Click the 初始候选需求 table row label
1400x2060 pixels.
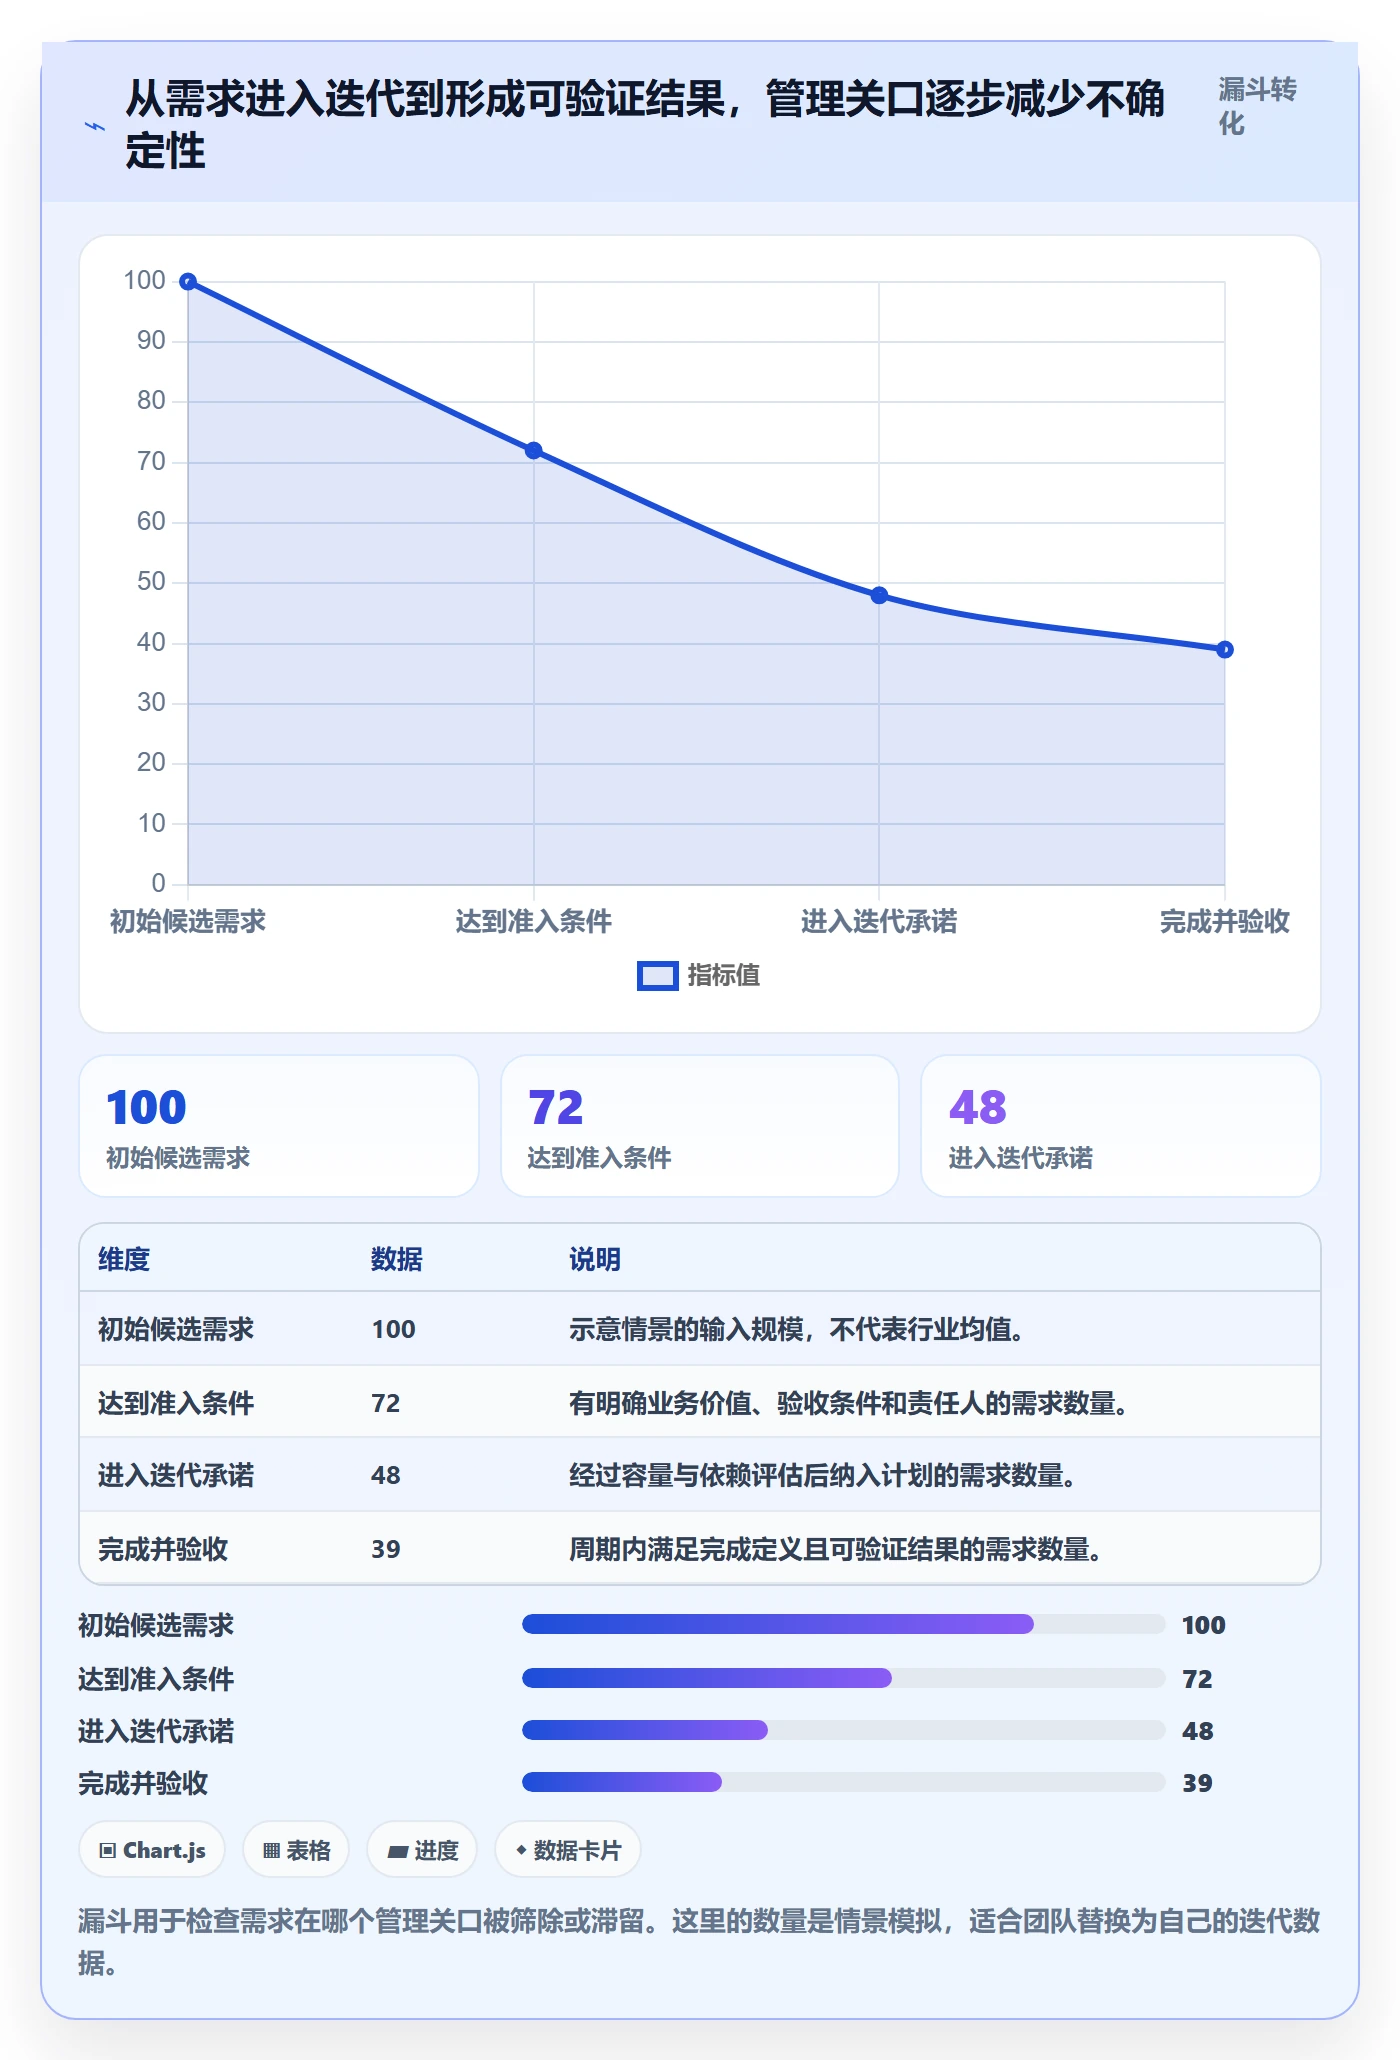176,1329
